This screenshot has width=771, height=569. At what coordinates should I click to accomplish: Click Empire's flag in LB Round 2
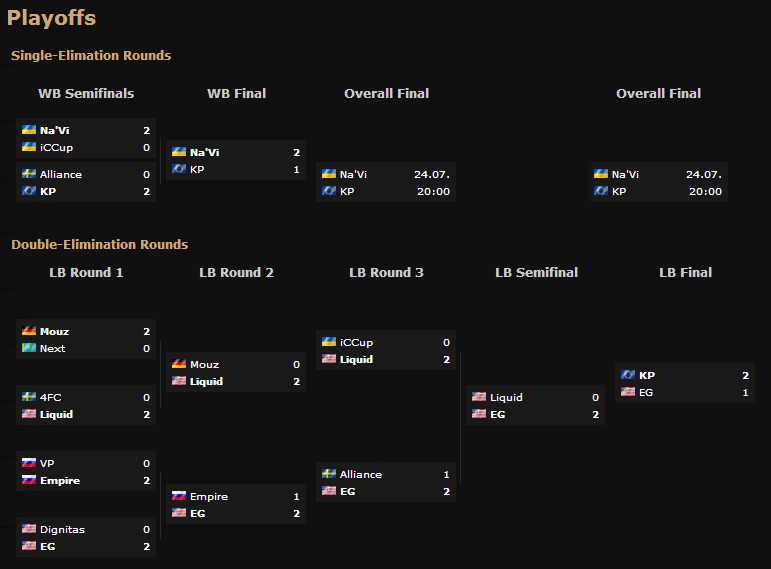tap(178, 496)
